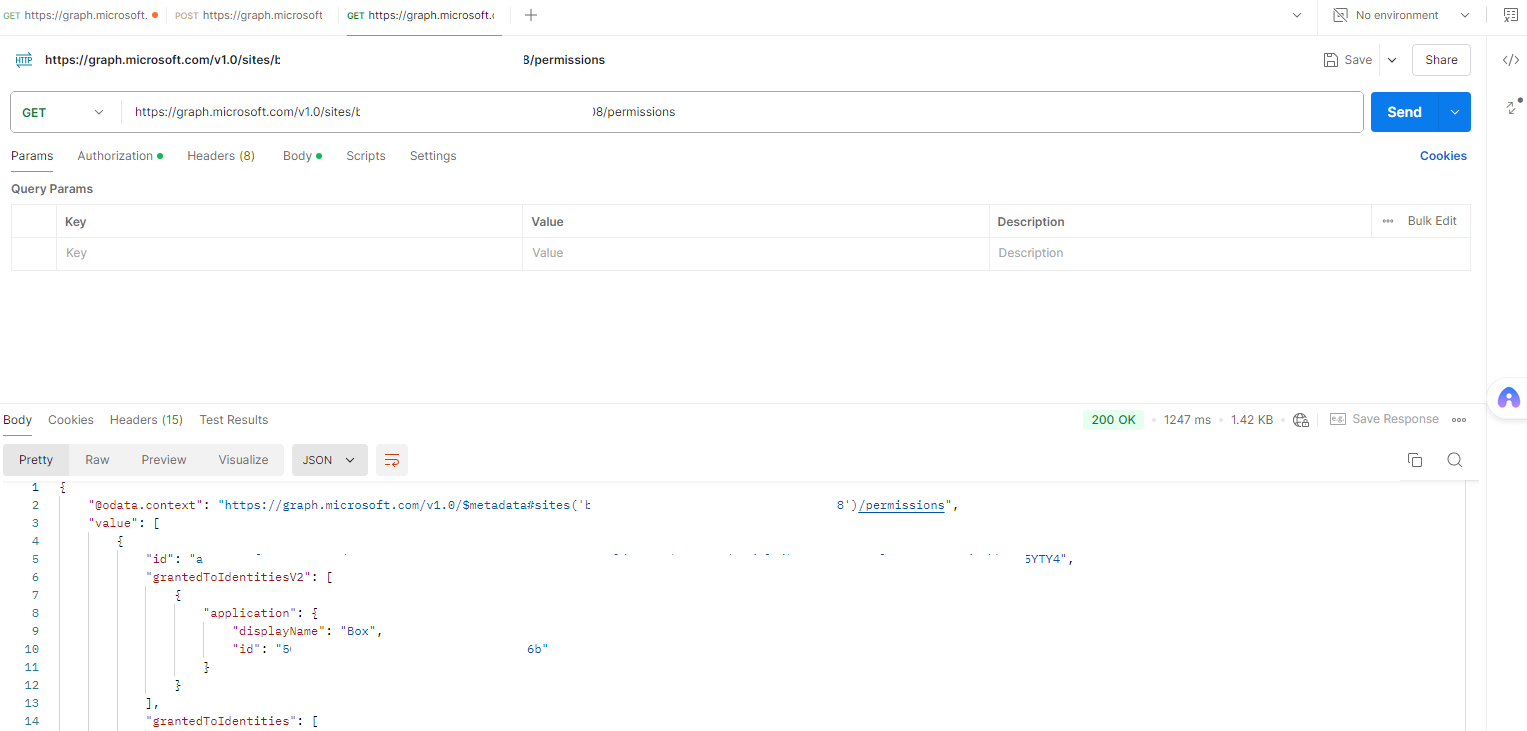
Task: Search within the response body
Action: [1454, 459]
